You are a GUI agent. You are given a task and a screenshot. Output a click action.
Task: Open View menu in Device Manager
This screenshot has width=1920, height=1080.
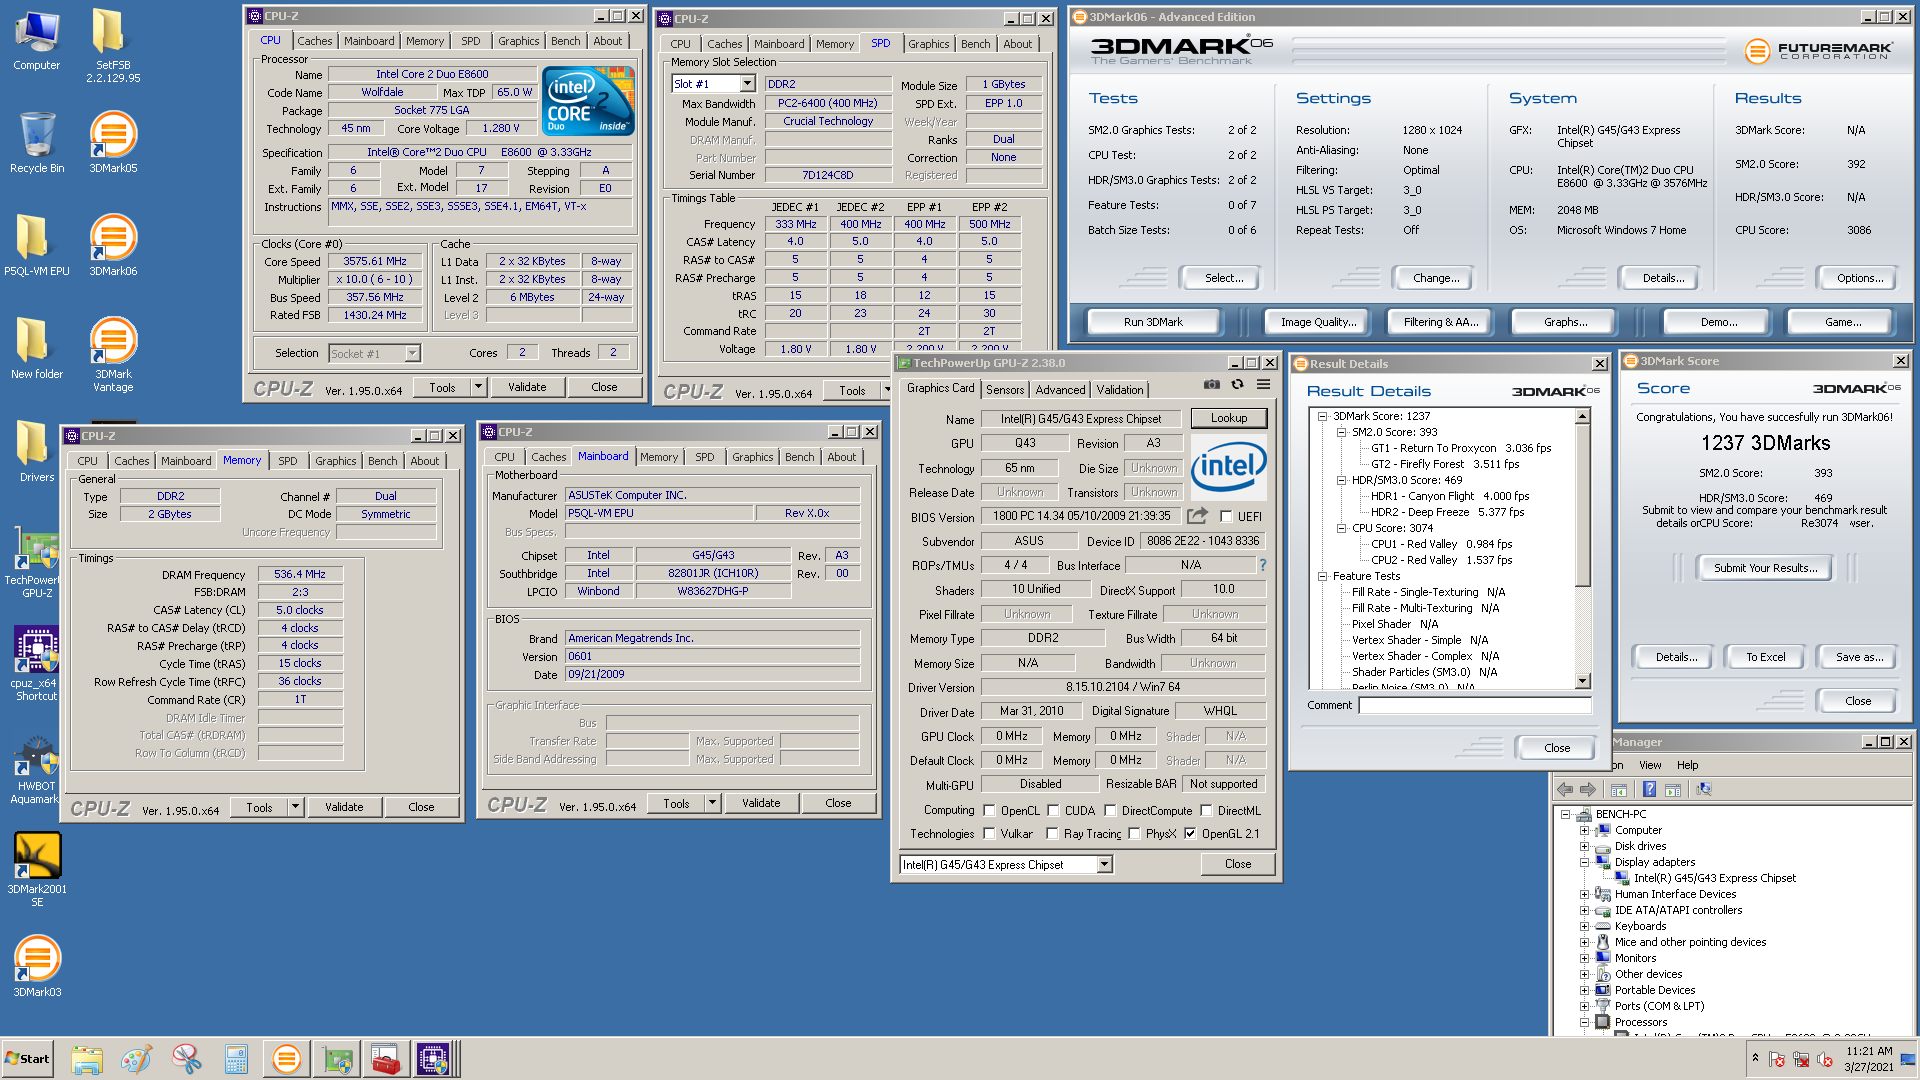point(1650,765)
